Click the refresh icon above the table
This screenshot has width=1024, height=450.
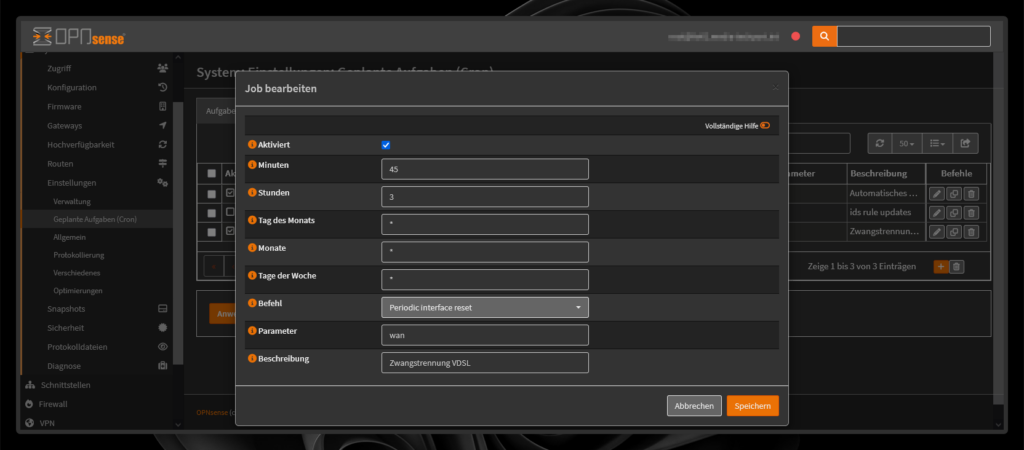pos(879,144)
